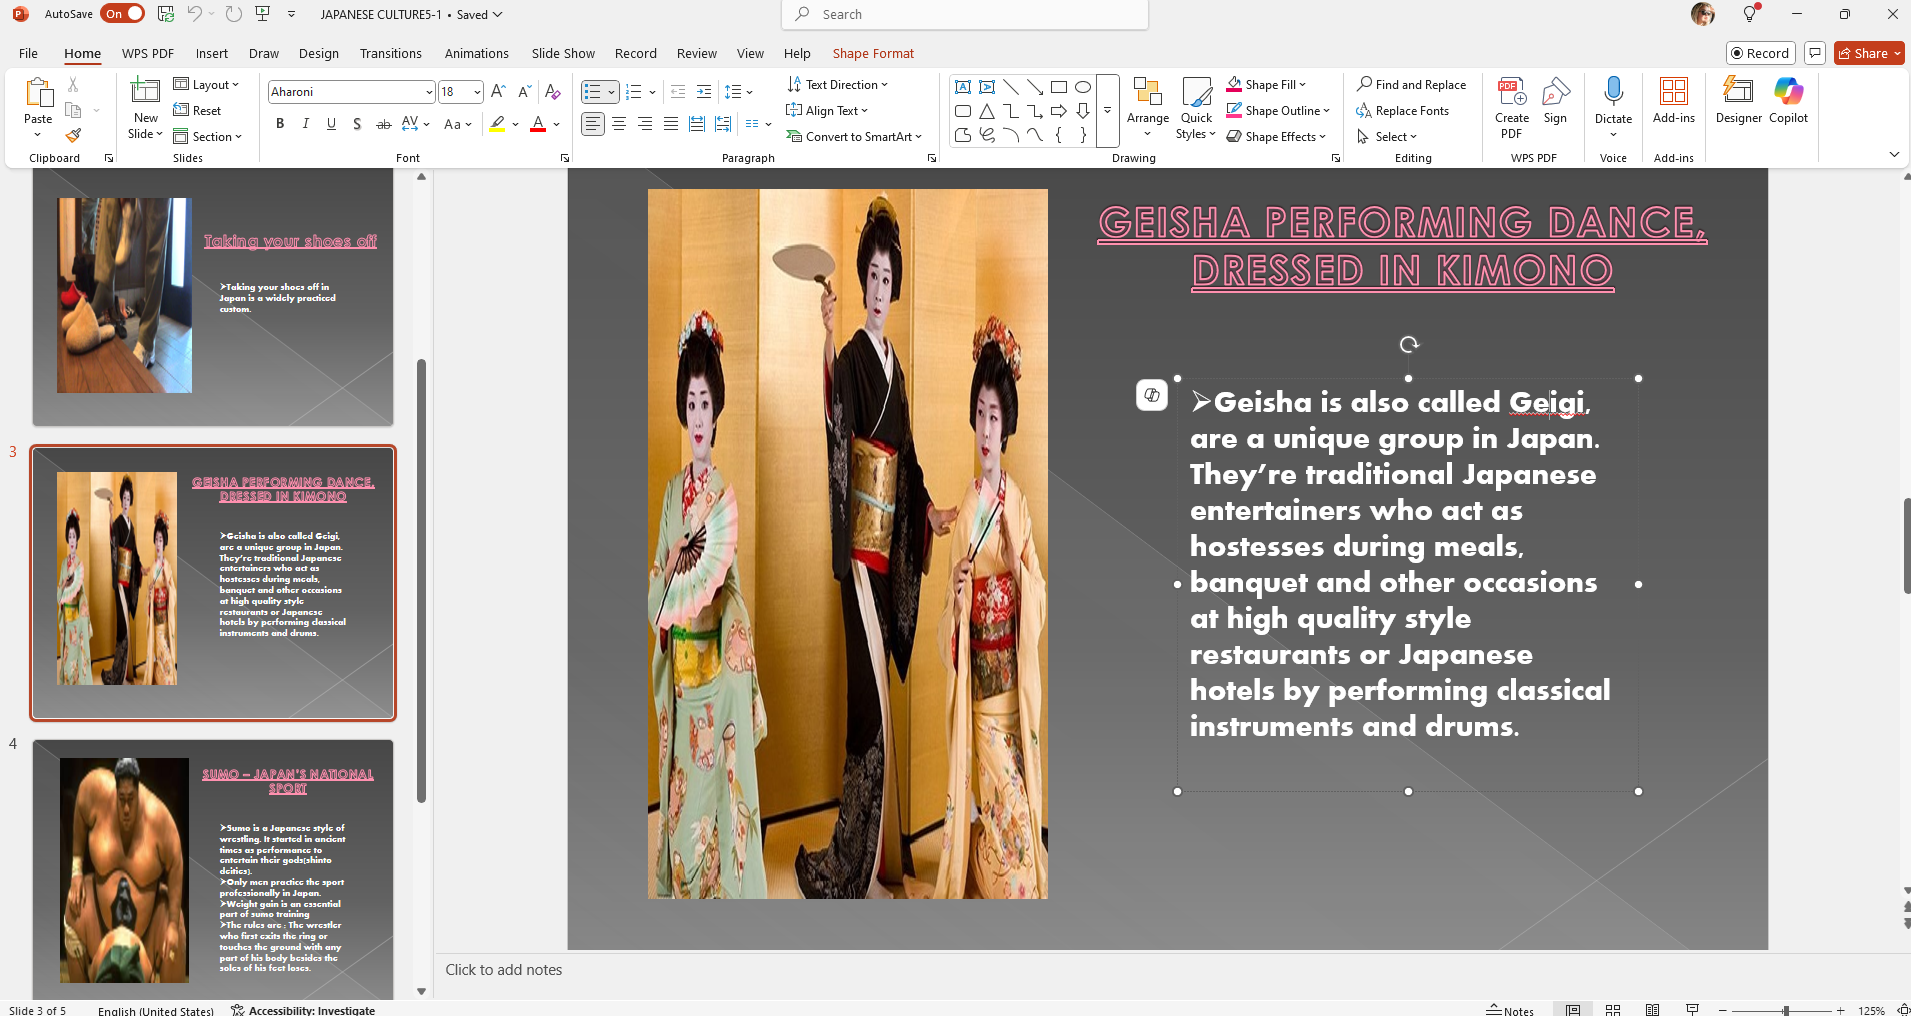The image size is (1911, 1016).
Task: Turn off the AutoSave switch
Action: [123, 14]
